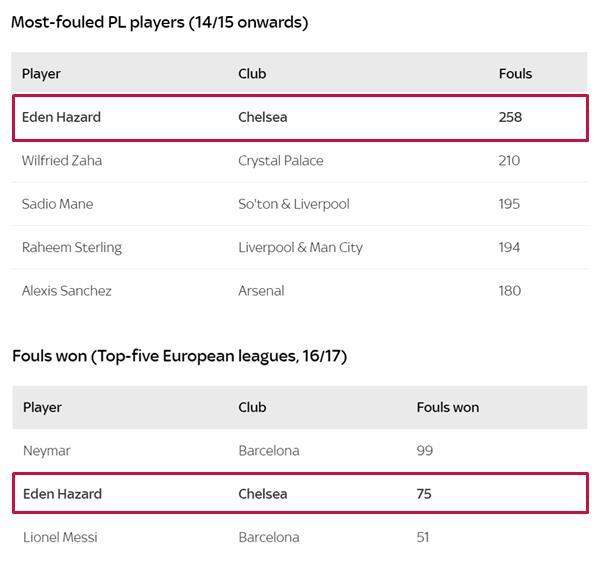The width and height of the screenshot is (600, 571).
Task: Click the "Most-fouled PL players" table title
Action: tap(159, 22)
